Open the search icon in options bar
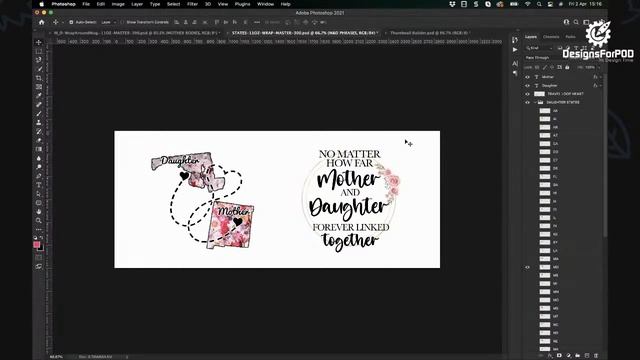Image resolution: width=640 pixels, height=360 pixels. click(x=576, y=22)
